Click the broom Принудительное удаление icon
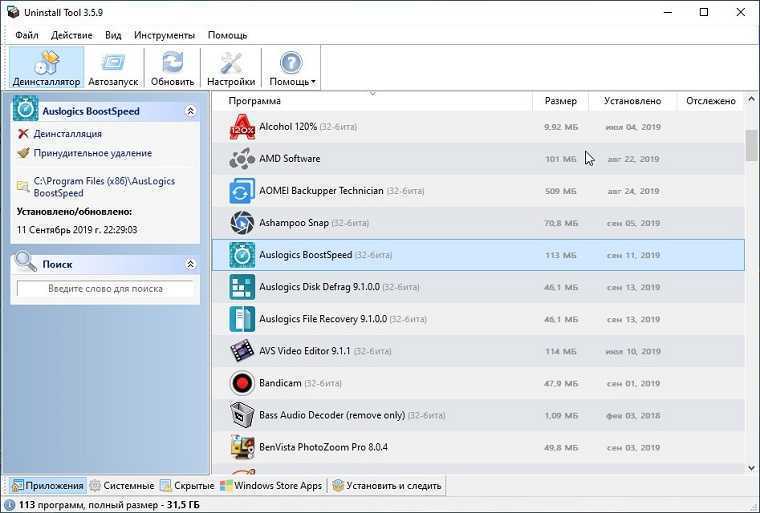Image resolution: width=760 pixels, height=513 pixels. (x=23, y=153)
